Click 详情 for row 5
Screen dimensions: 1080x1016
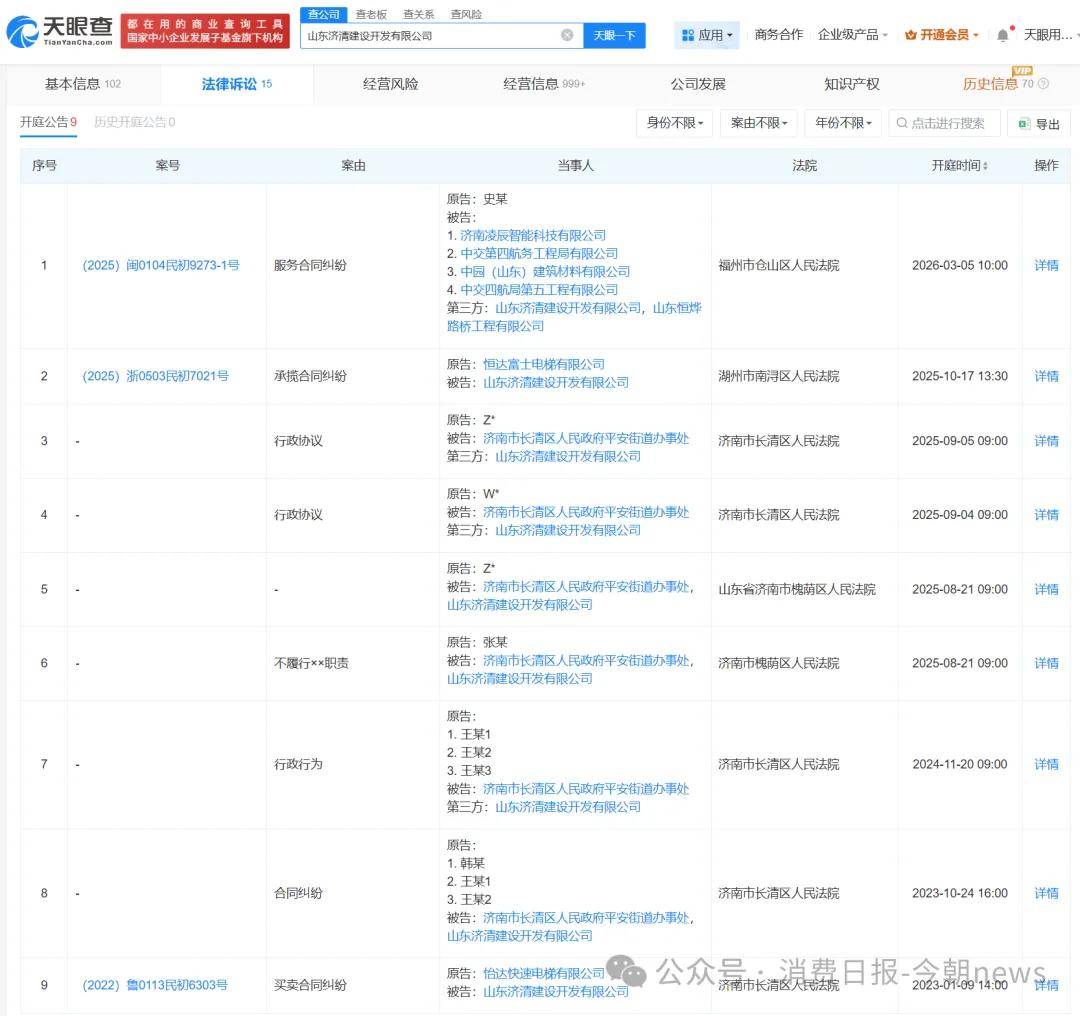1046,589
